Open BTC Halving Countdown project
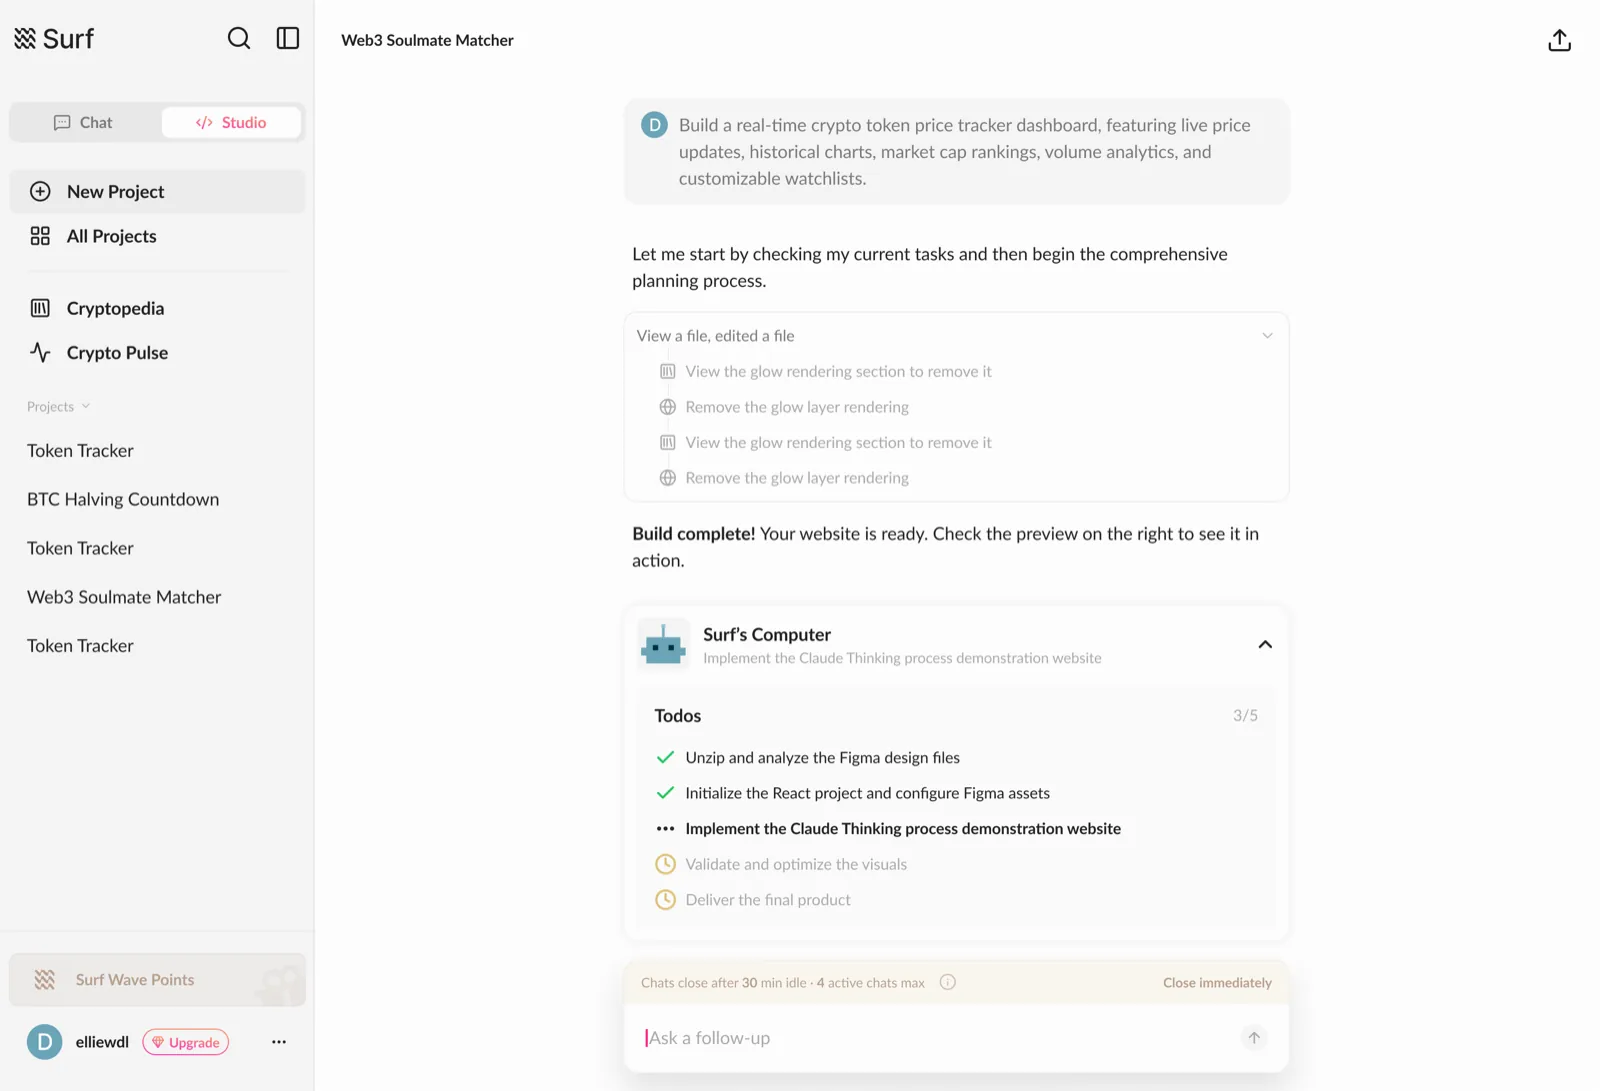The height and width of the screenshot is (1091, 1600). pyautogui.click(x=123, y=499)
